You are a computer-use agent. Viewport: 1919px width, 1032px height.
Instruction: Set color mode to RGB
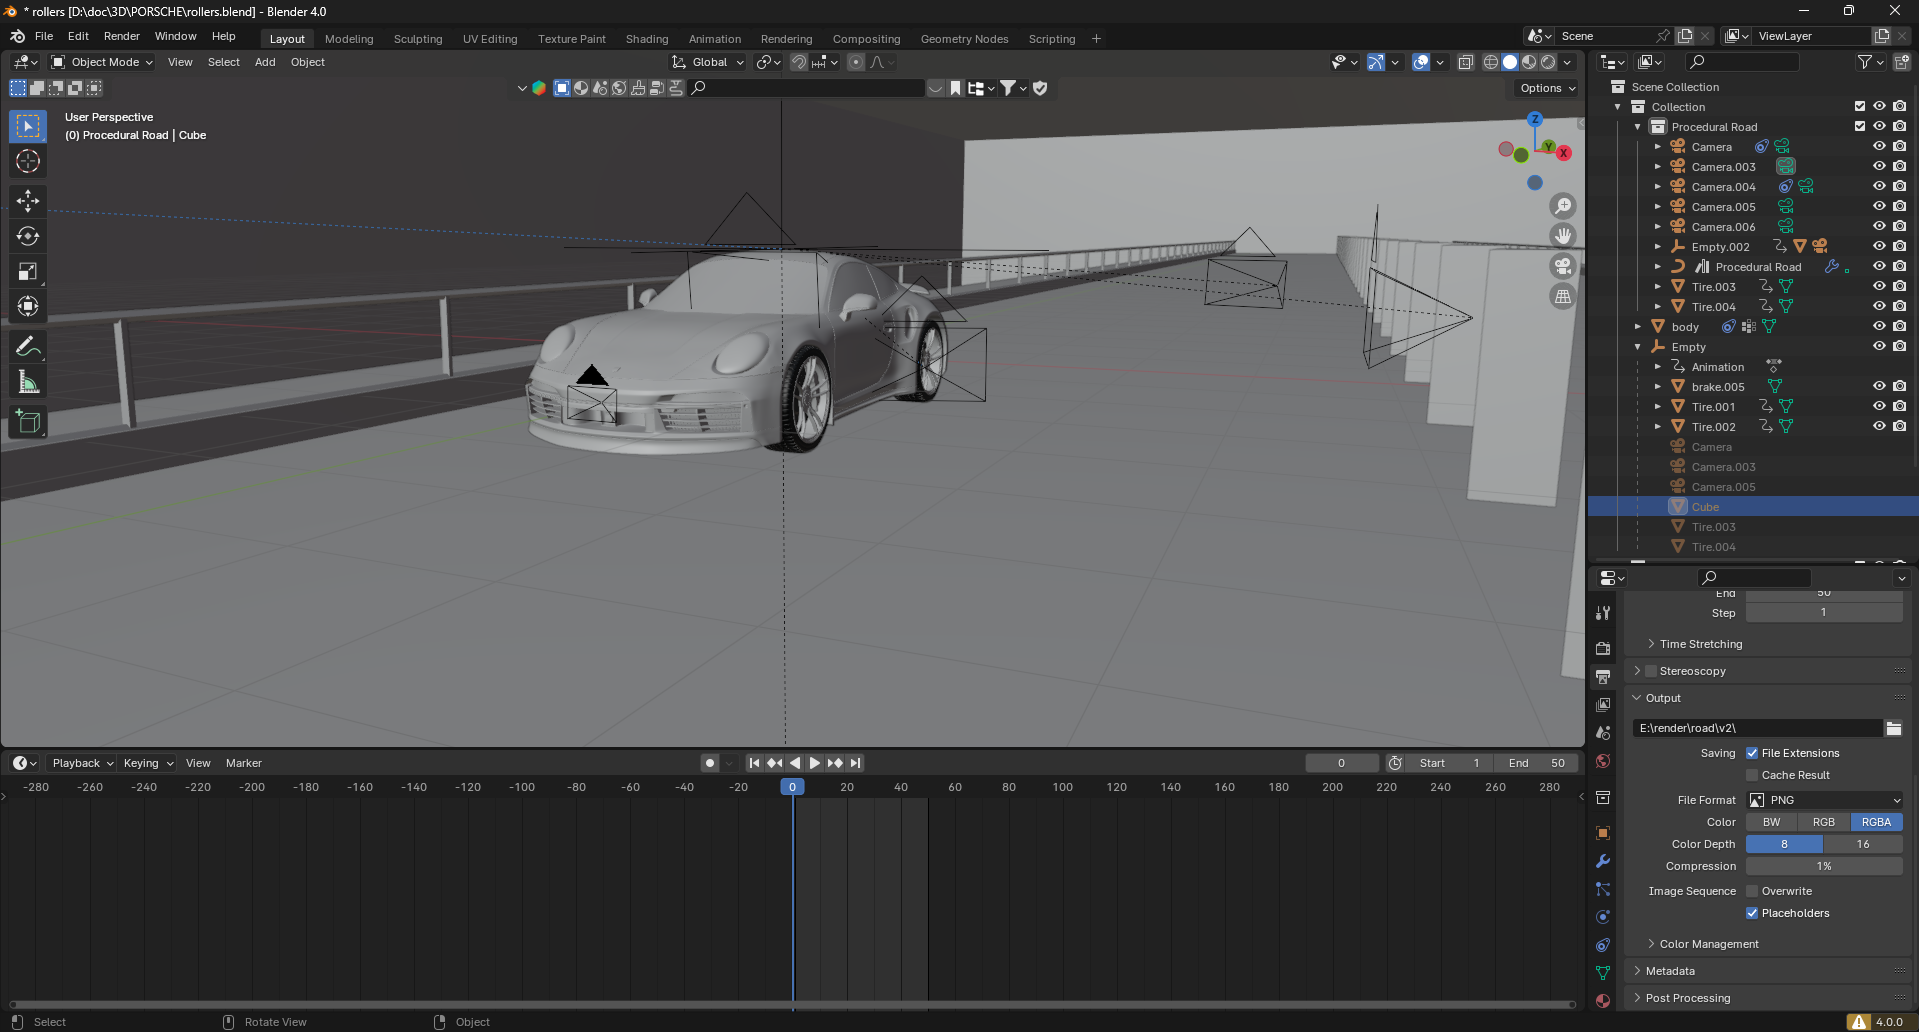tap(1823, 822)
